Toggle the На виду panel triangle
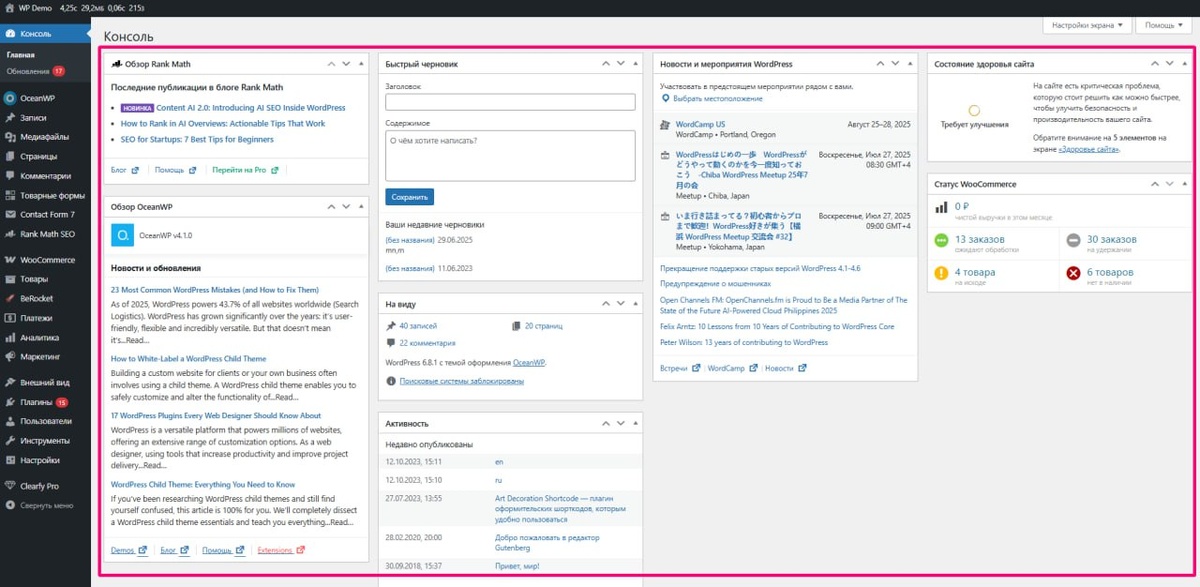The height and width of the screenshot is (587, 1200). [x=635, y=304]
